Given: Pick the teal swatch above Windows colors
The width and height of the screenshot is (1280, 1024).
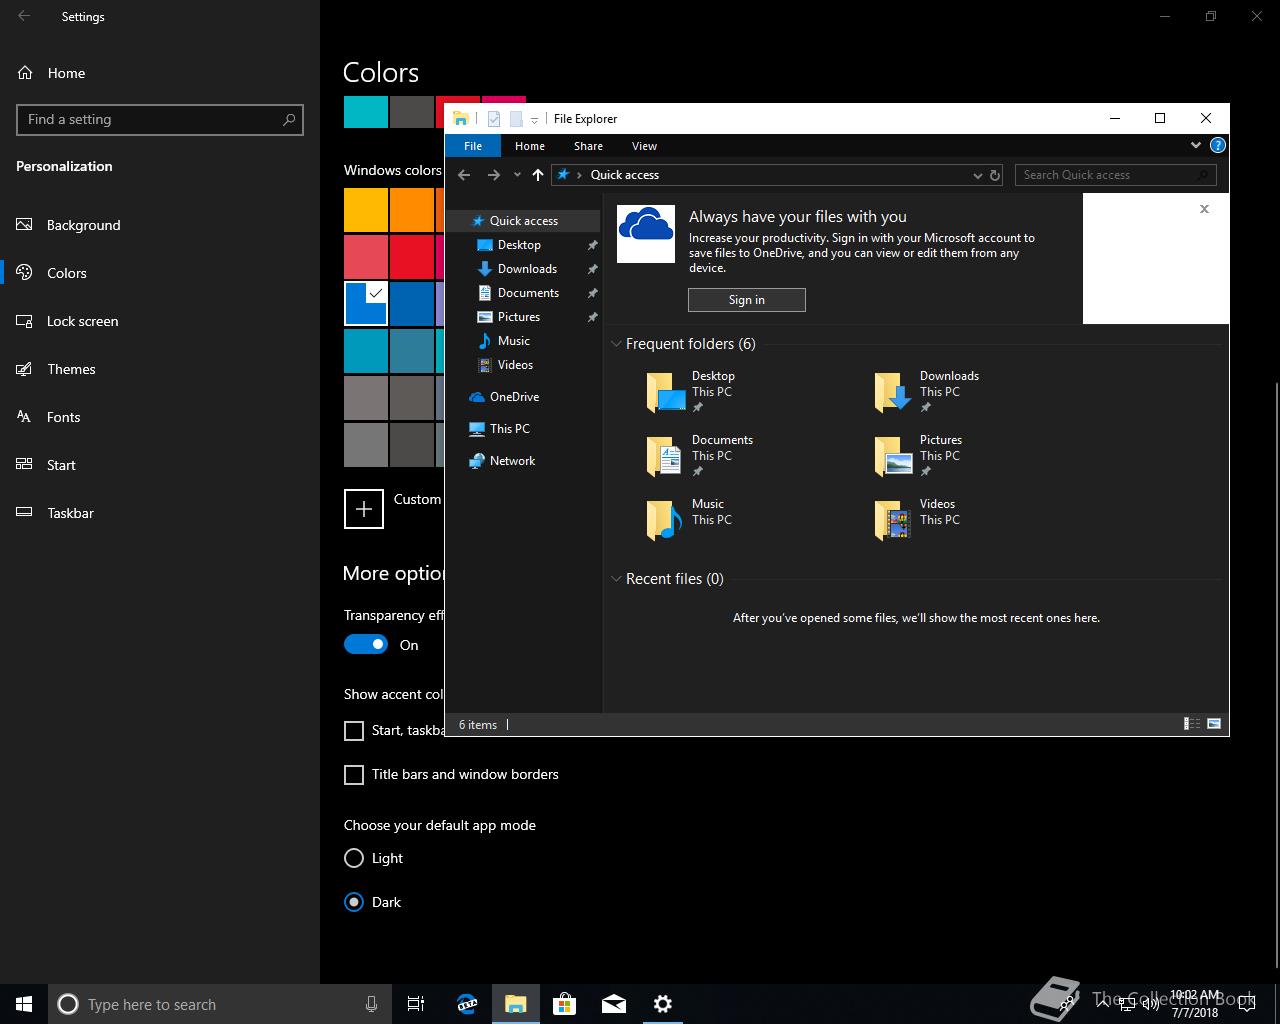Looking at the screenshot, I should 366,112.
